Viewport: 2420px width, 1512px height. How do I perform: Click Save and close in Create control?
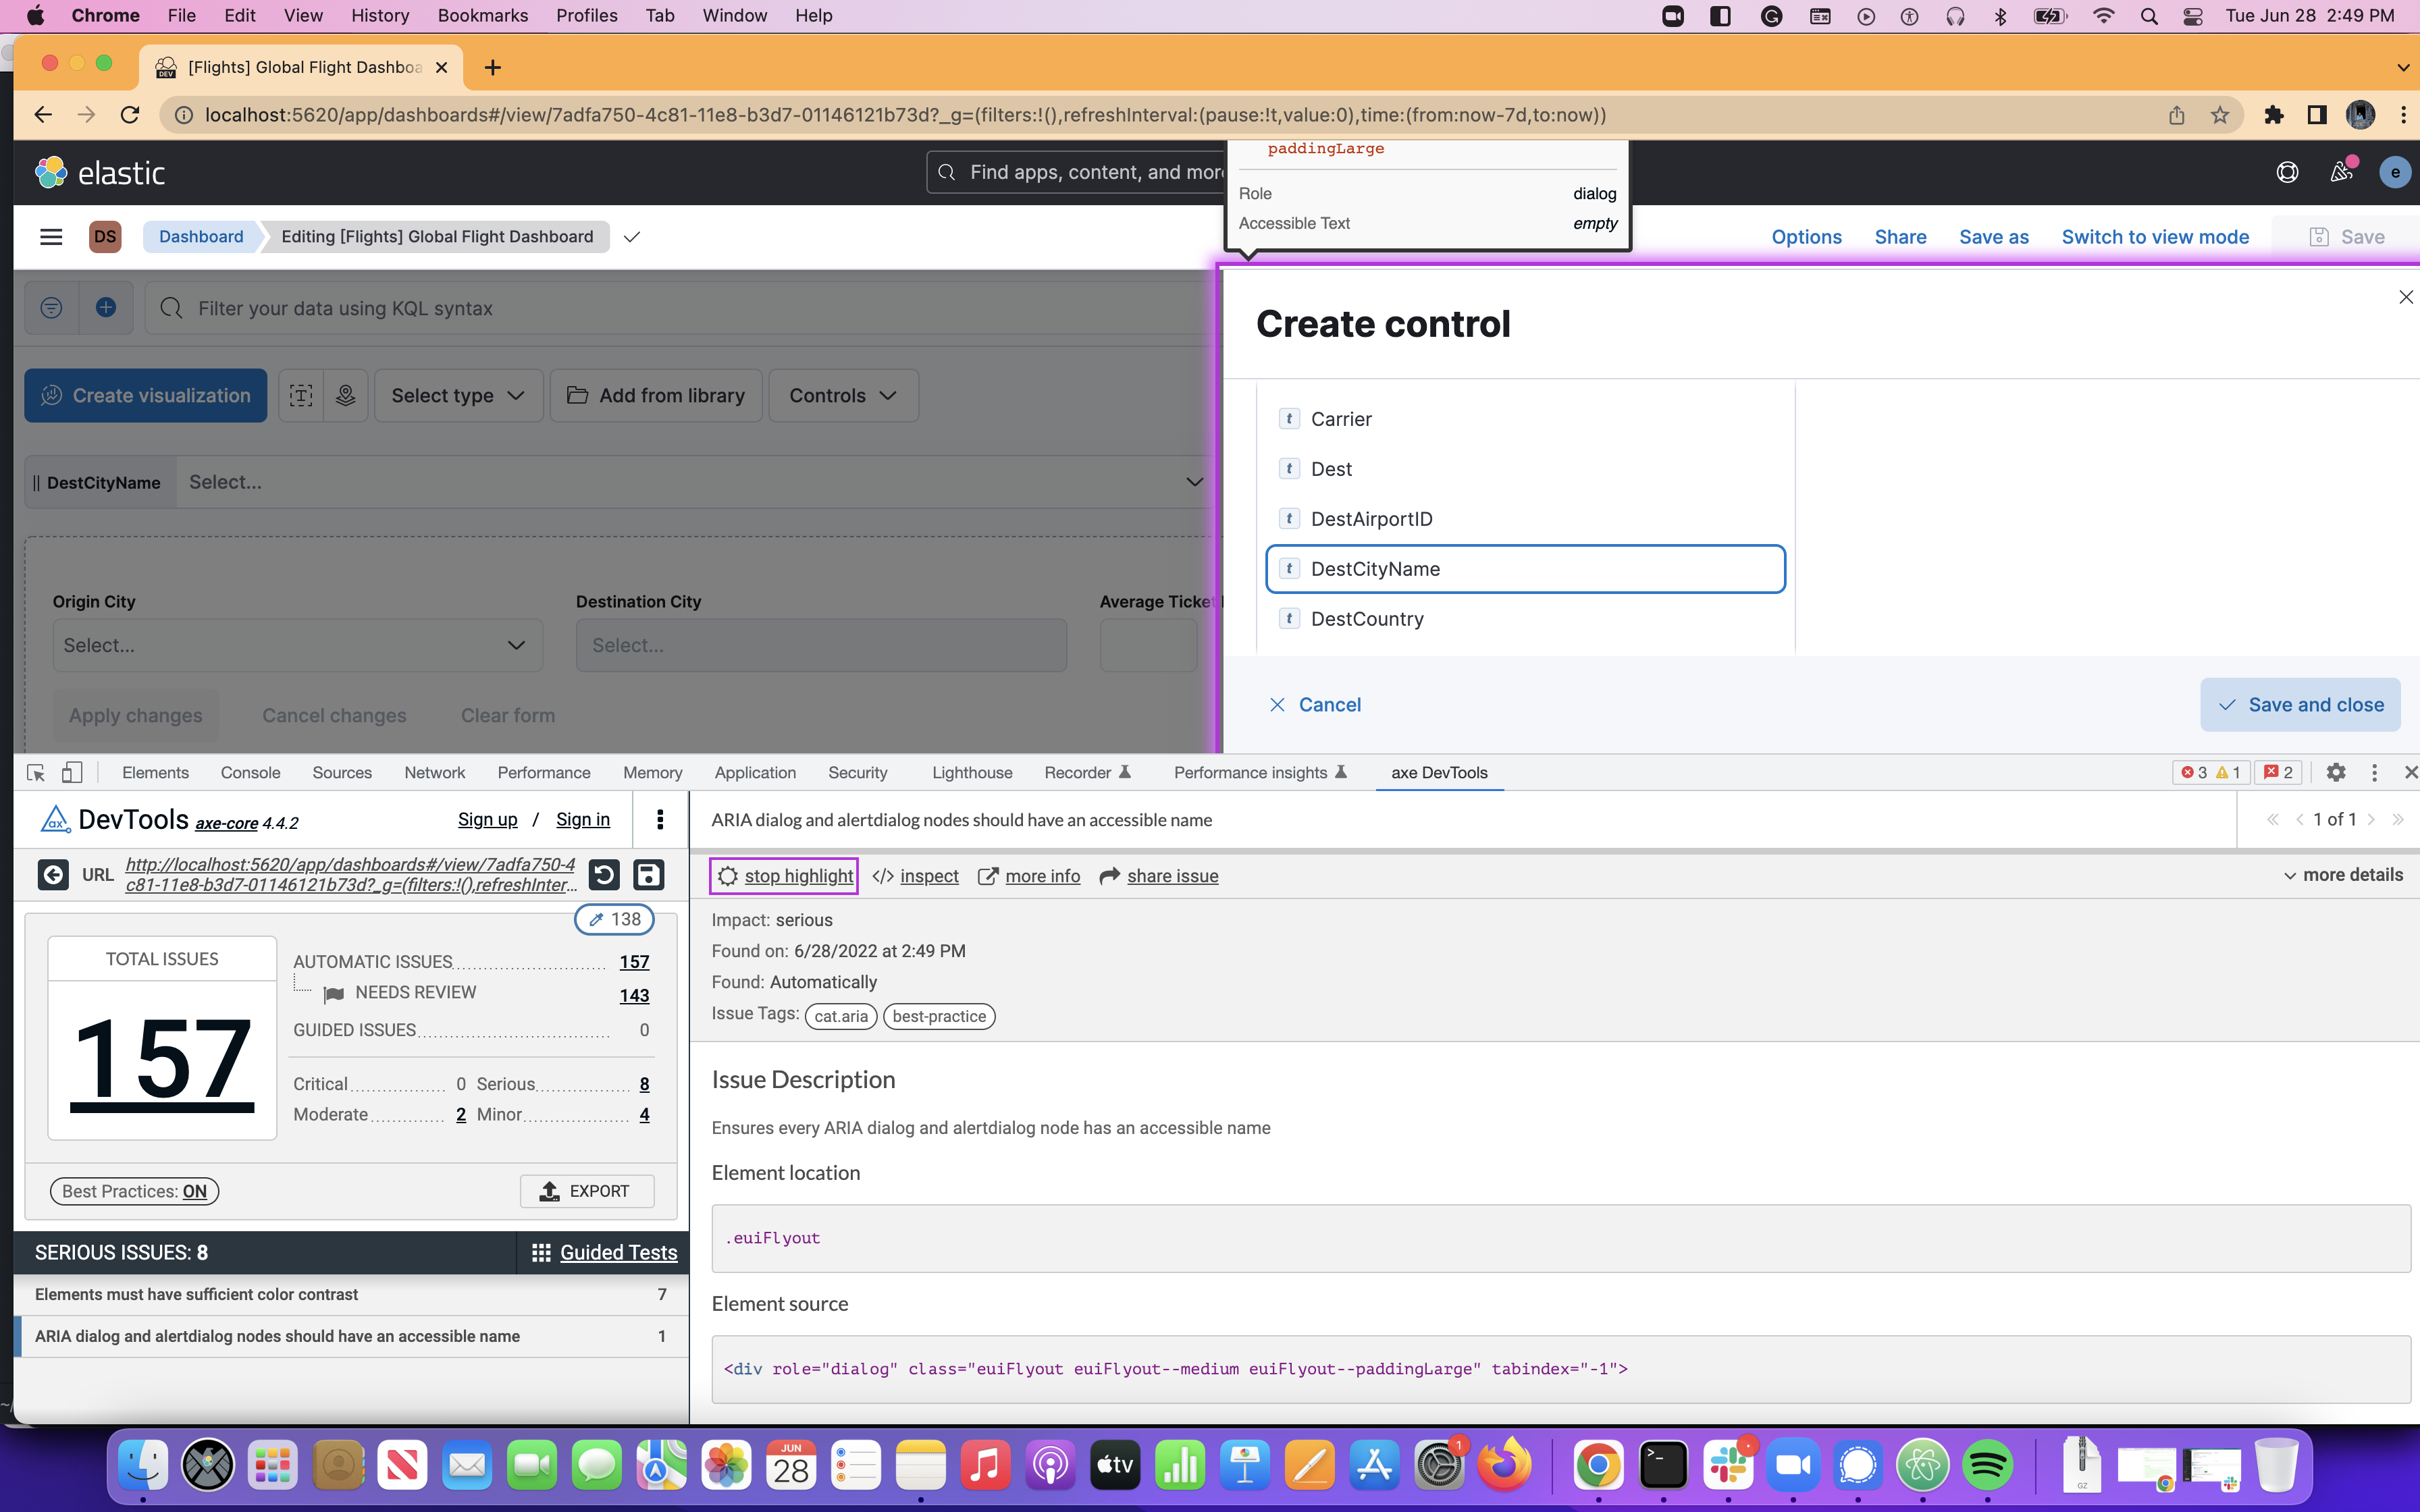coord(2300,704)
